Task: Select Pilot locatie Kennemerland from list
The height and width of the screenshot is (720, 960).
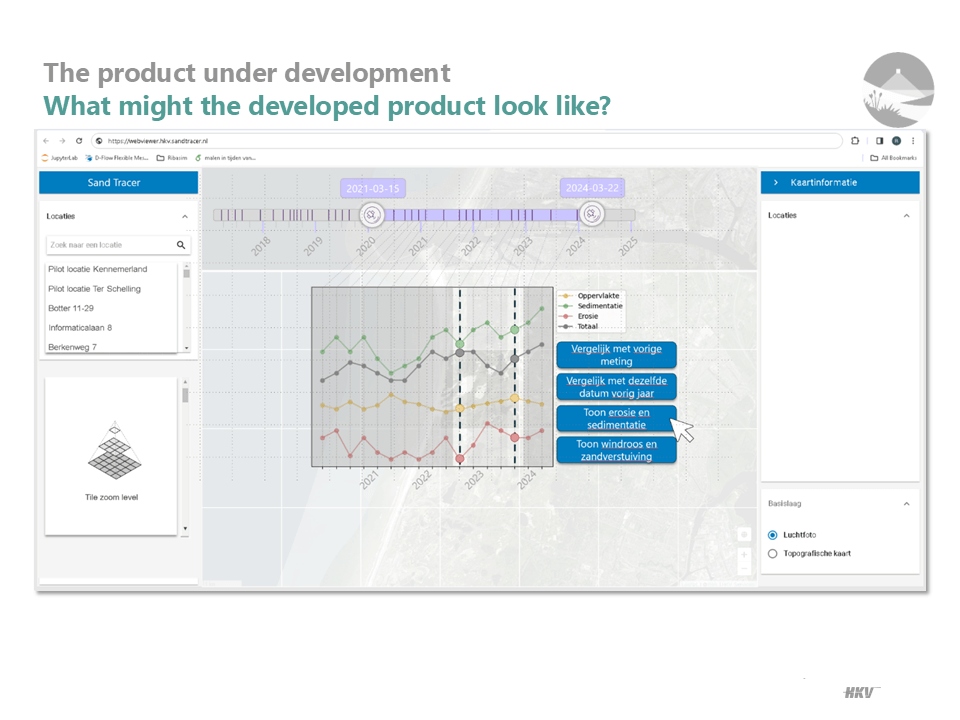Action: 97,269
